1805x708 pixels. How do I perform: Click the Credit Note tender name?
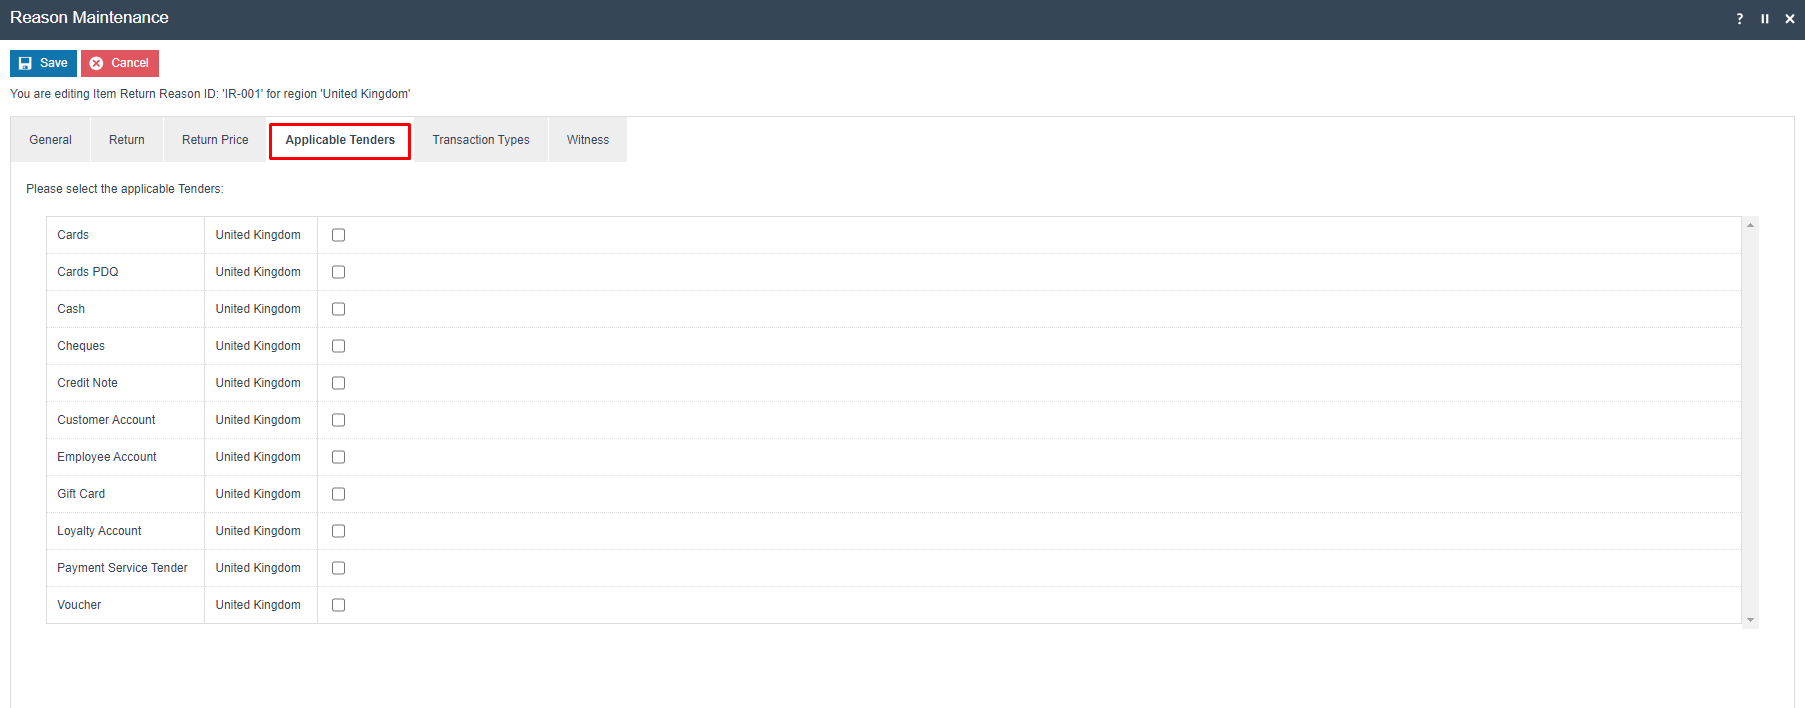[x=87, y=383]
